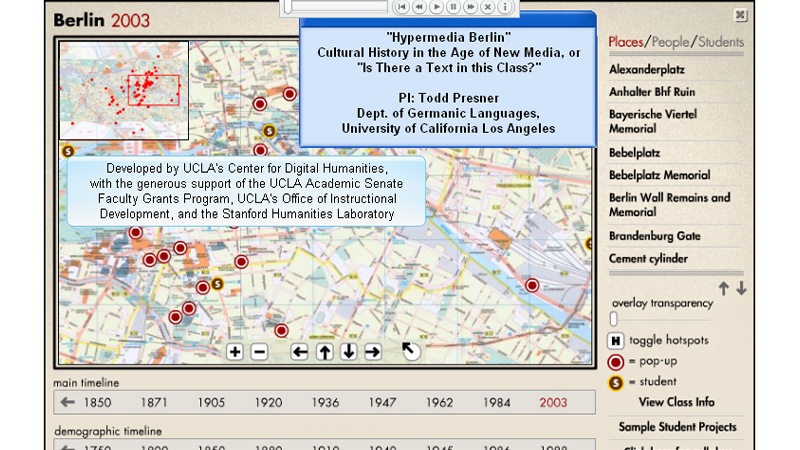Jump to 1920 on main timeline
800x450 pixels.
click(268, 403)
